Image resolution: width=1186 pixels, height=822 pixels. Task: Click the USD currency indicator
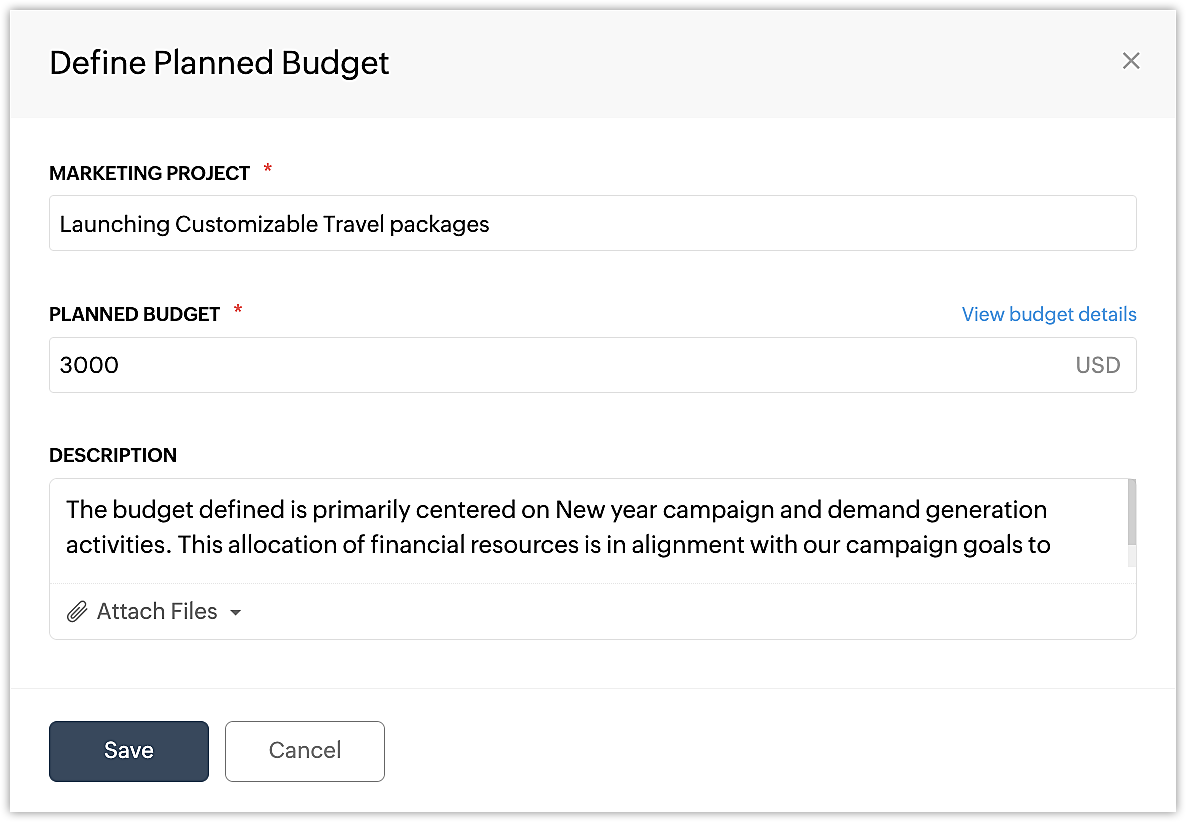click(1097, 365)
